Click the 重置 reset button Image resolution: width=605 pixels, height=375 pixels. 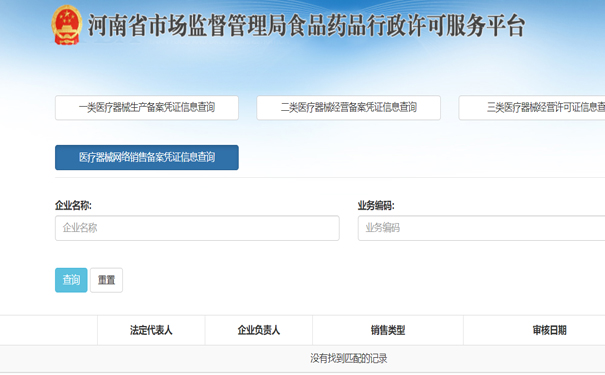click(x=106, y=280)
